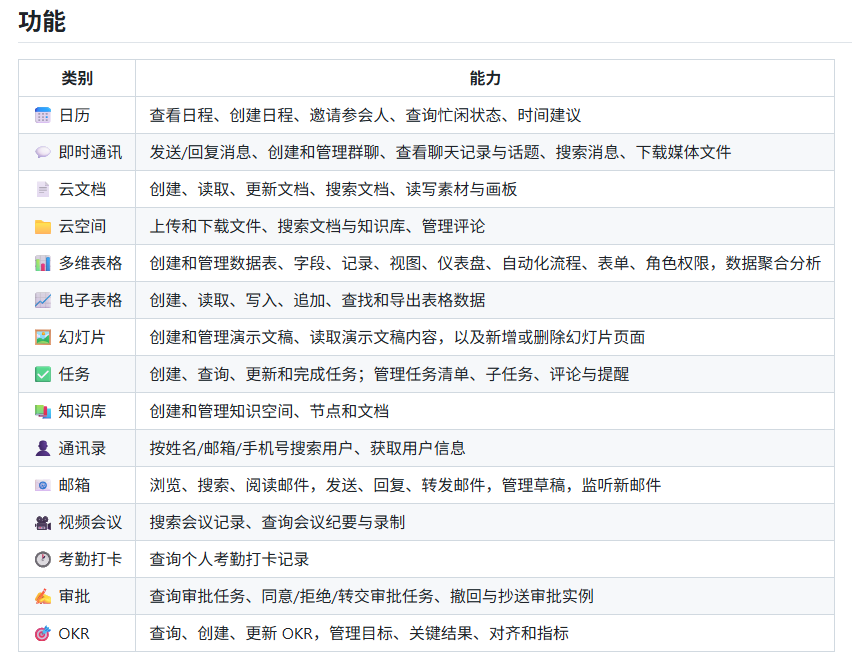Click the camera icon for 视频会议
Viewport: 852px width, 660px height.
42,522
